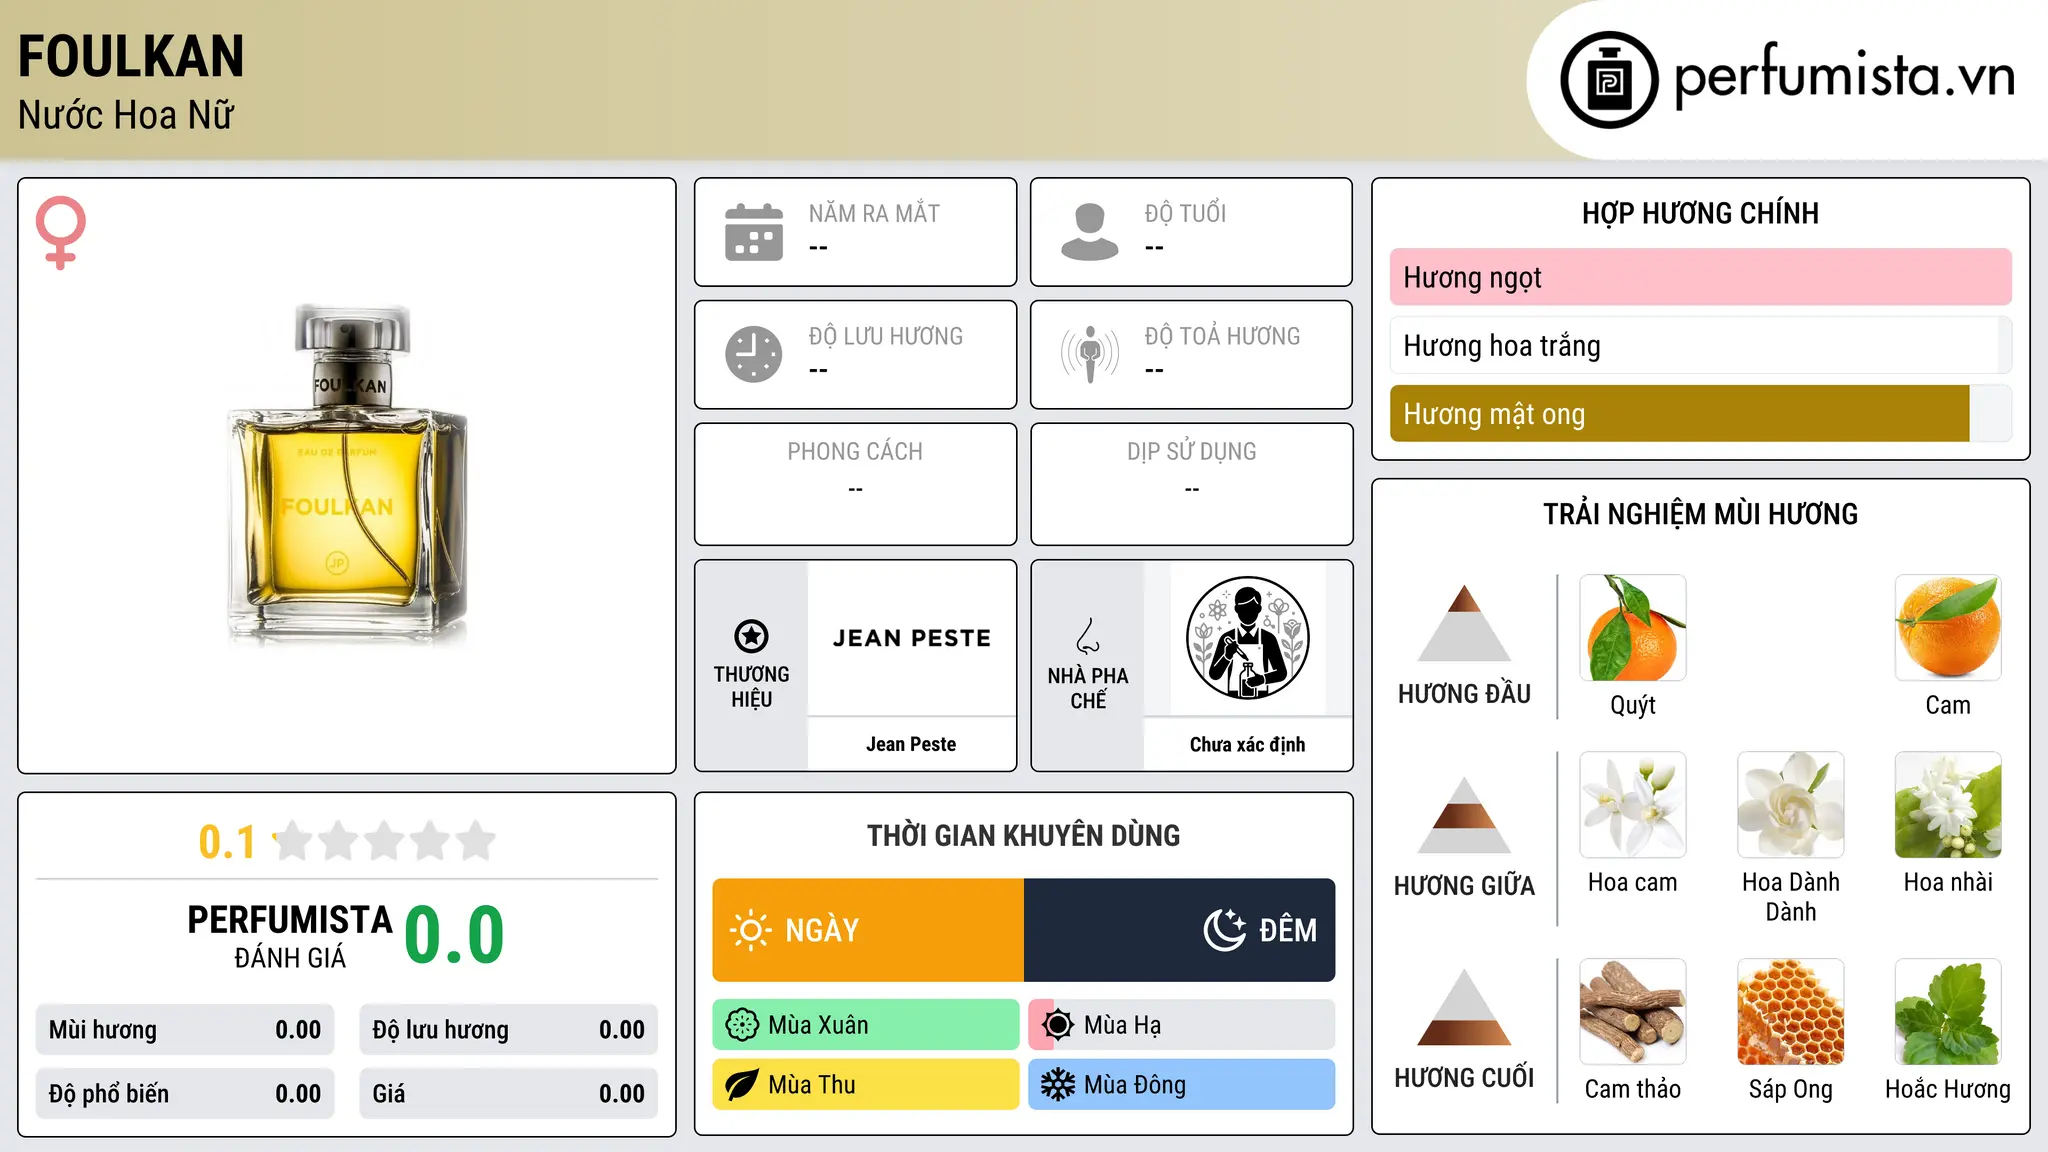The width and height of the screenshot is (2048, 1152).
Task: Click the snowflake icon beside Mùa Đông
Action: (x=1058, y=1085)
